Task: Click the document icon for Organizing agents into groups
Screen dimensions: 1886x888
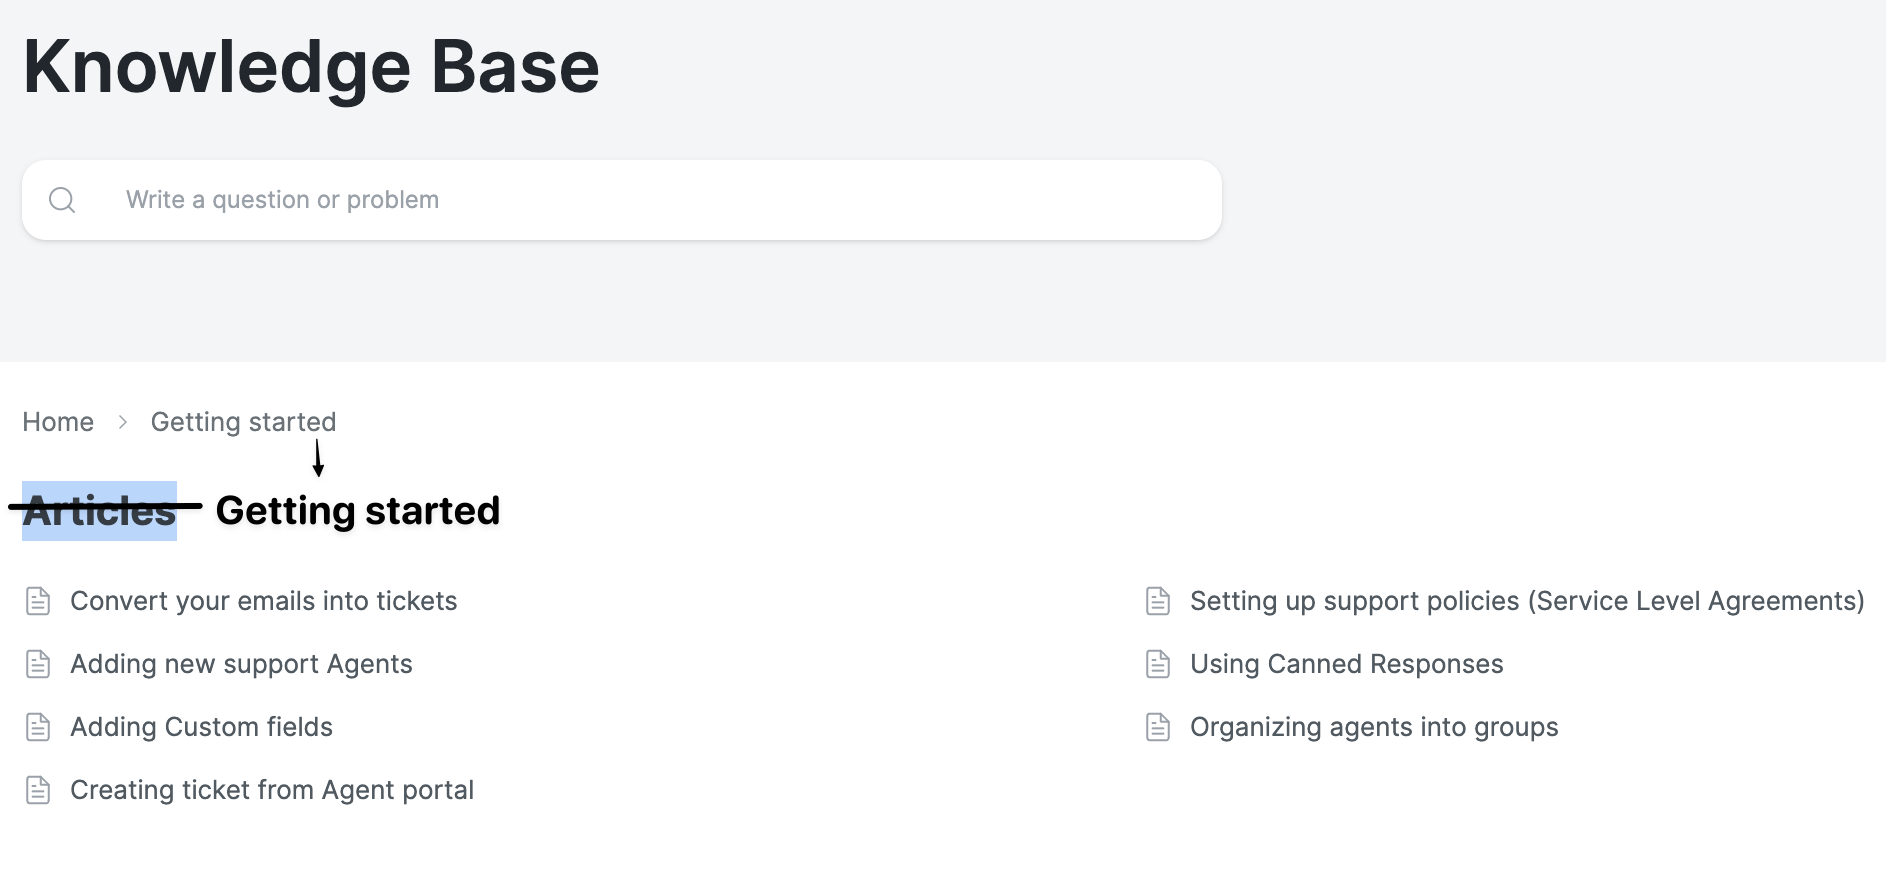Action: click(x=1159, y=727)
